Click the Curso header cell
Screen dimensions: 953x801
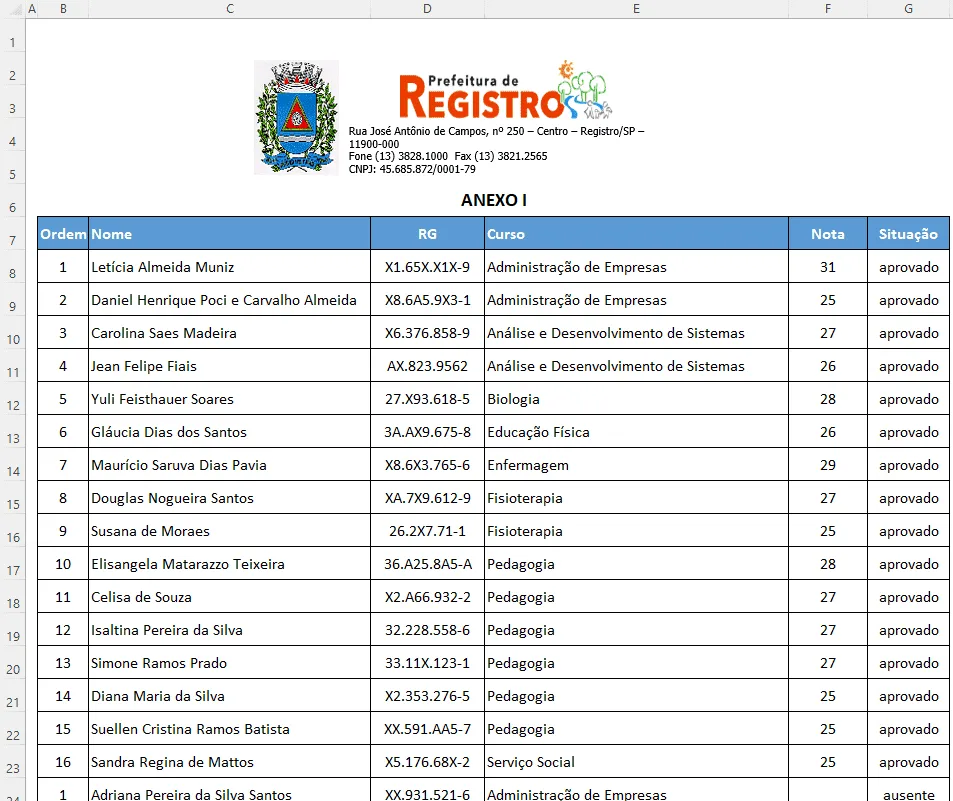[x=636, y=234]
